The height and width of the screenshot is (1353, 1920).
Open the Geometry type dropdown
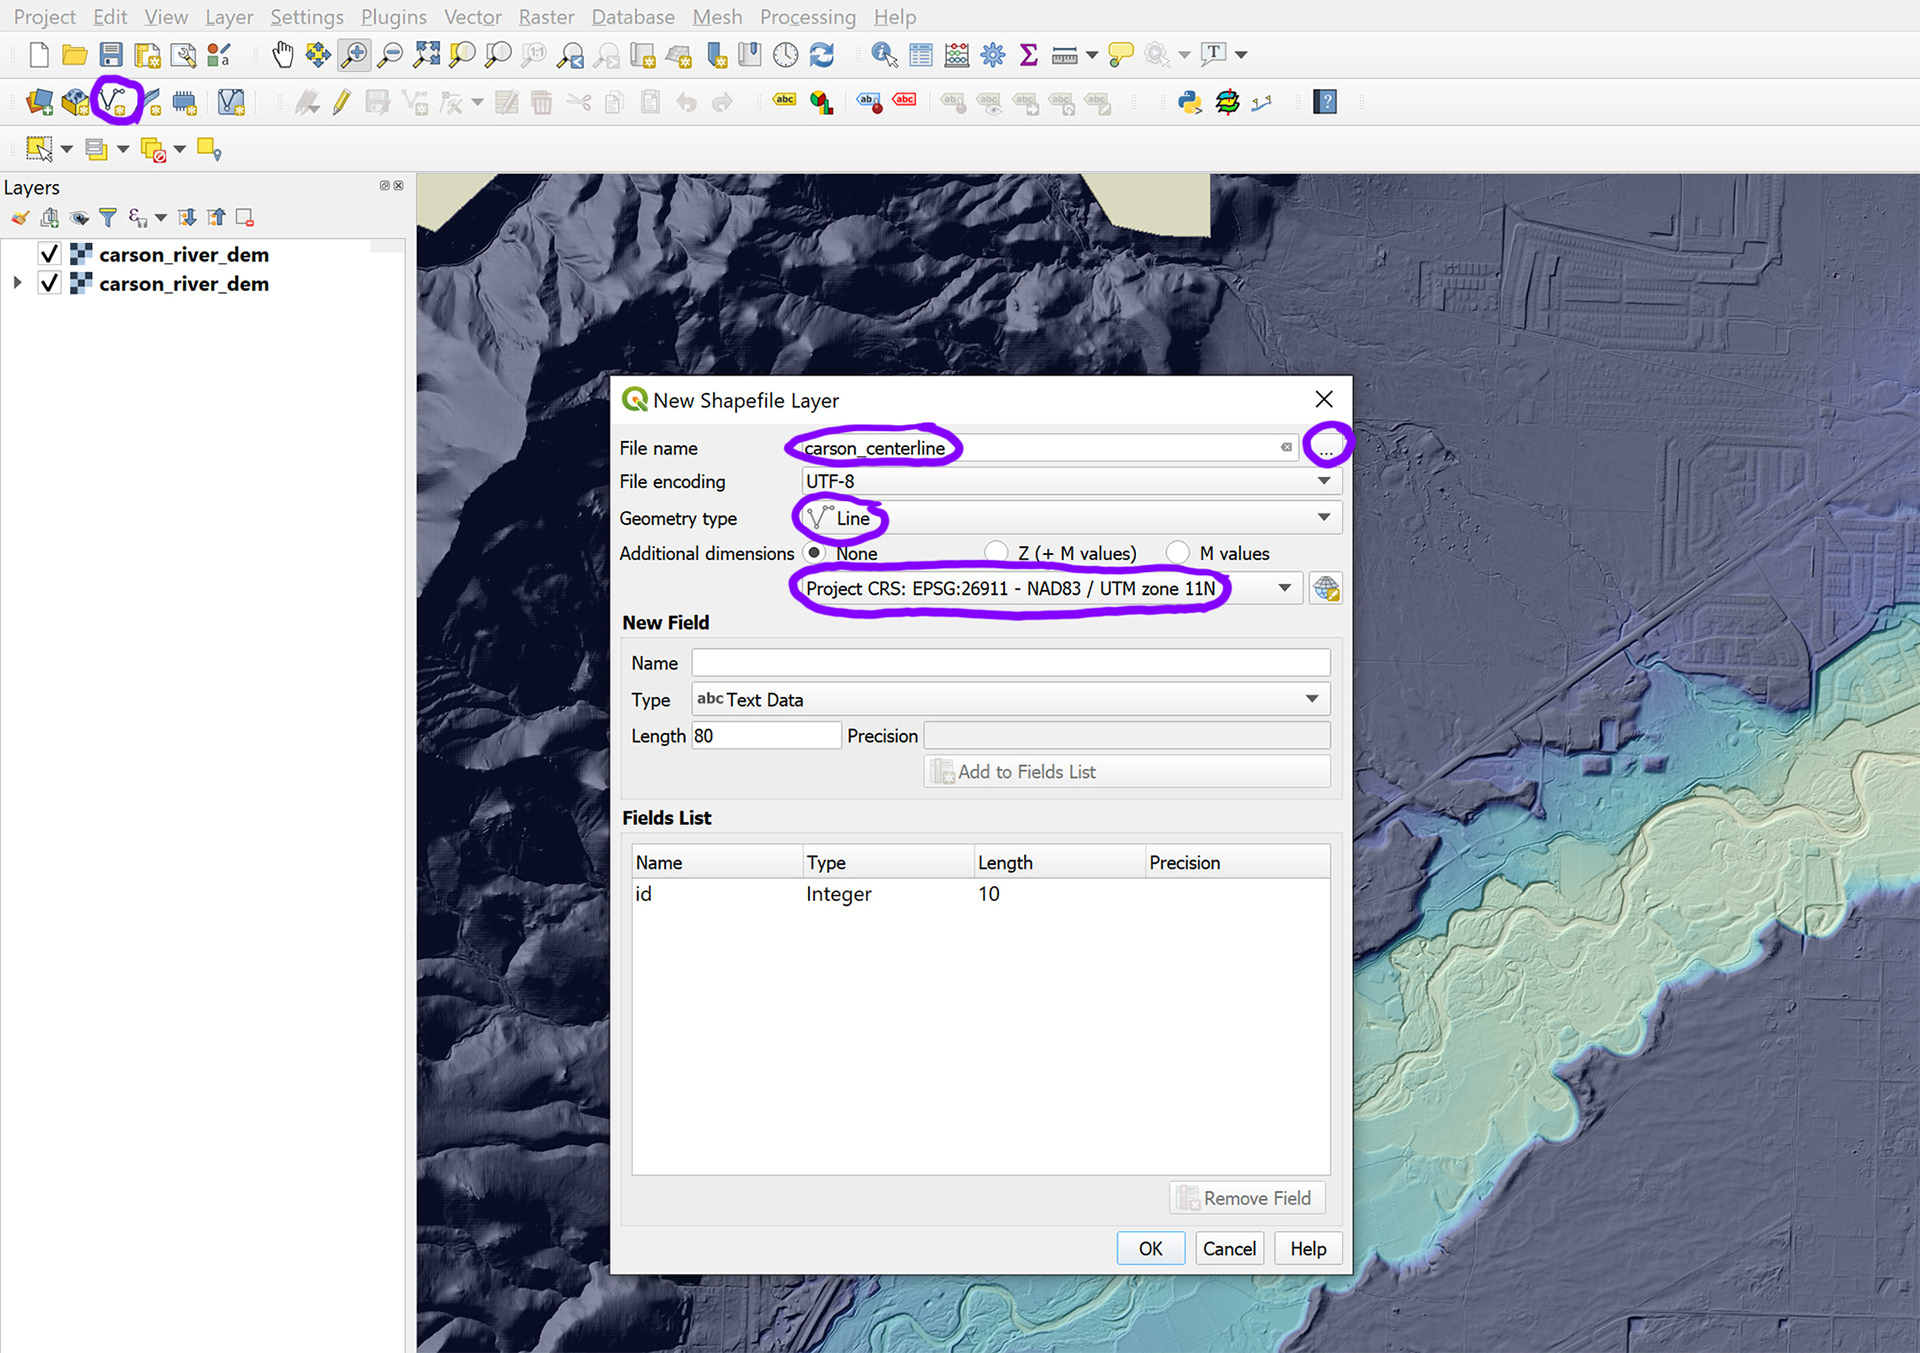pos(1069,518)
